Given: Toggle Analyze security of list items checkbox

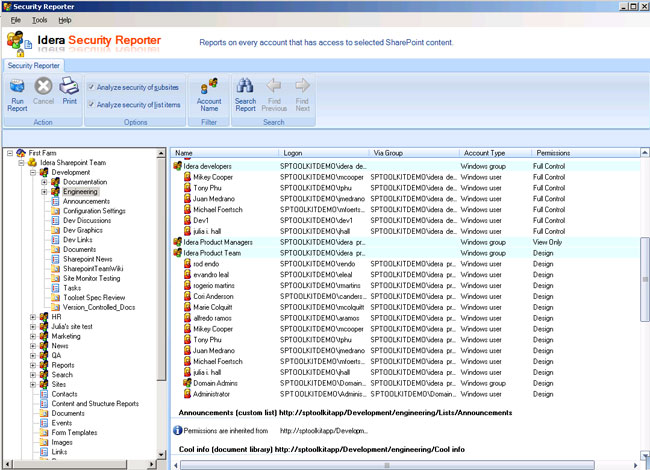Looking at the screenshot, I should (x=91, y=104).
